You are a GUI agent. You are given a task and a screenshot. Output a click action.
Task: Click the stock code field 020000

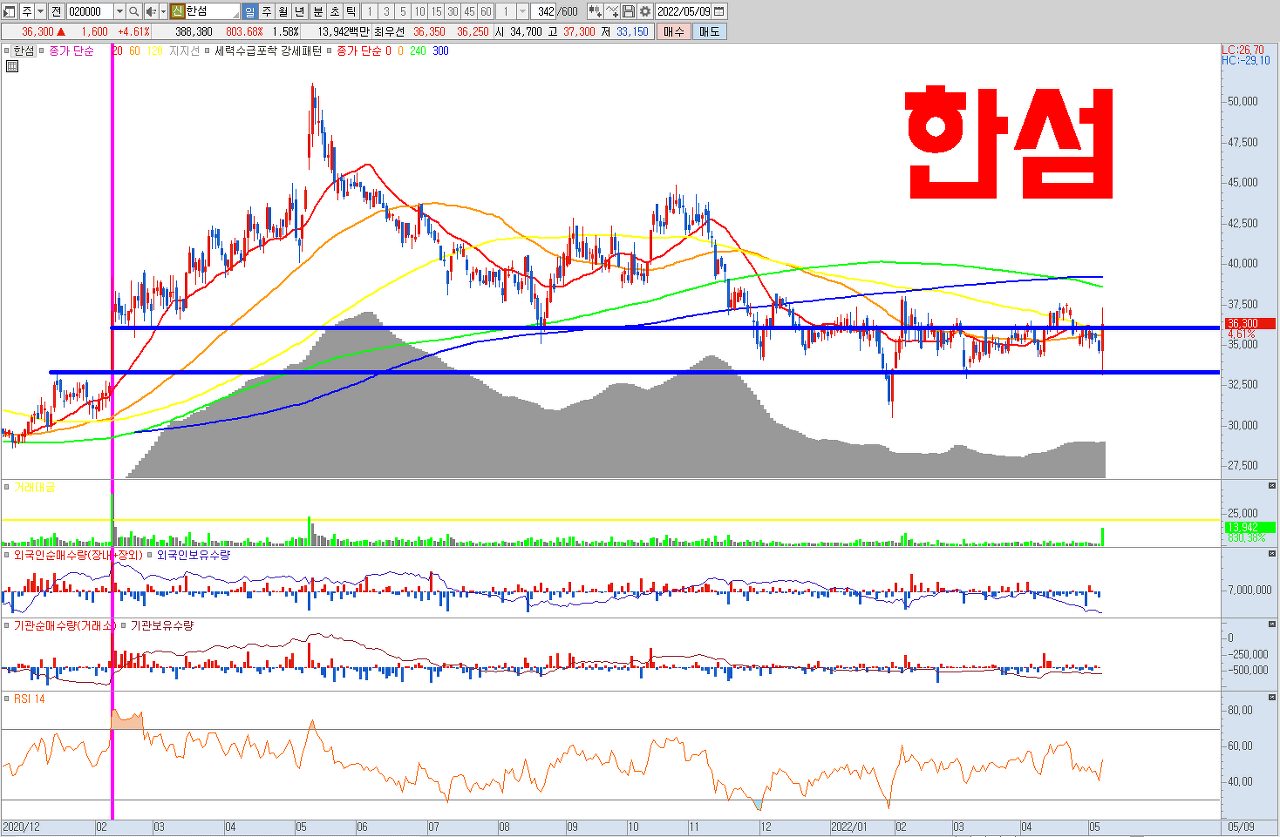coord(89,11)
